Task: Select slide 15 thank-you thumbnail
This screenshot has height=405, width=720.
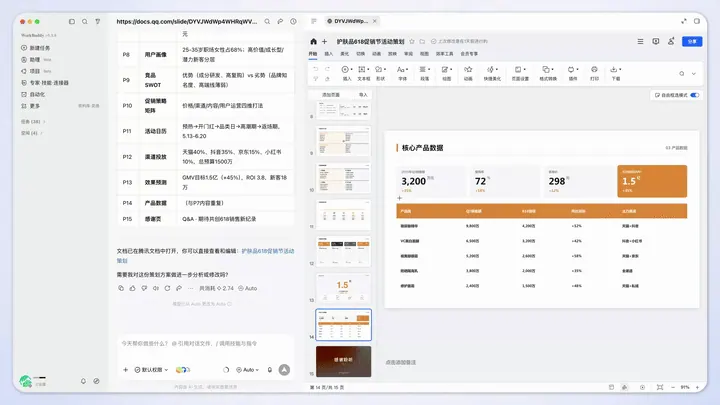Action: tap(343, 362)
